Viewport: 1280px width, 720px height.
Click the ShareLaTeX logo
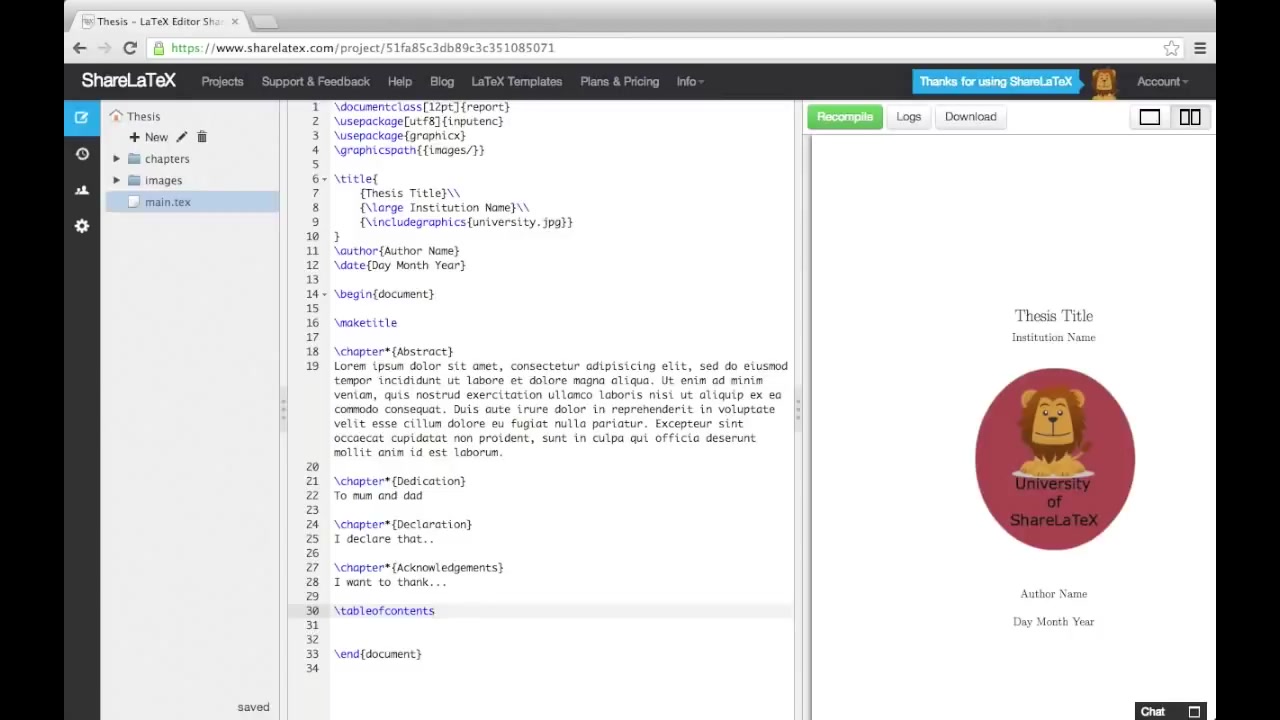pyautogui.click(x=128, y=81)
